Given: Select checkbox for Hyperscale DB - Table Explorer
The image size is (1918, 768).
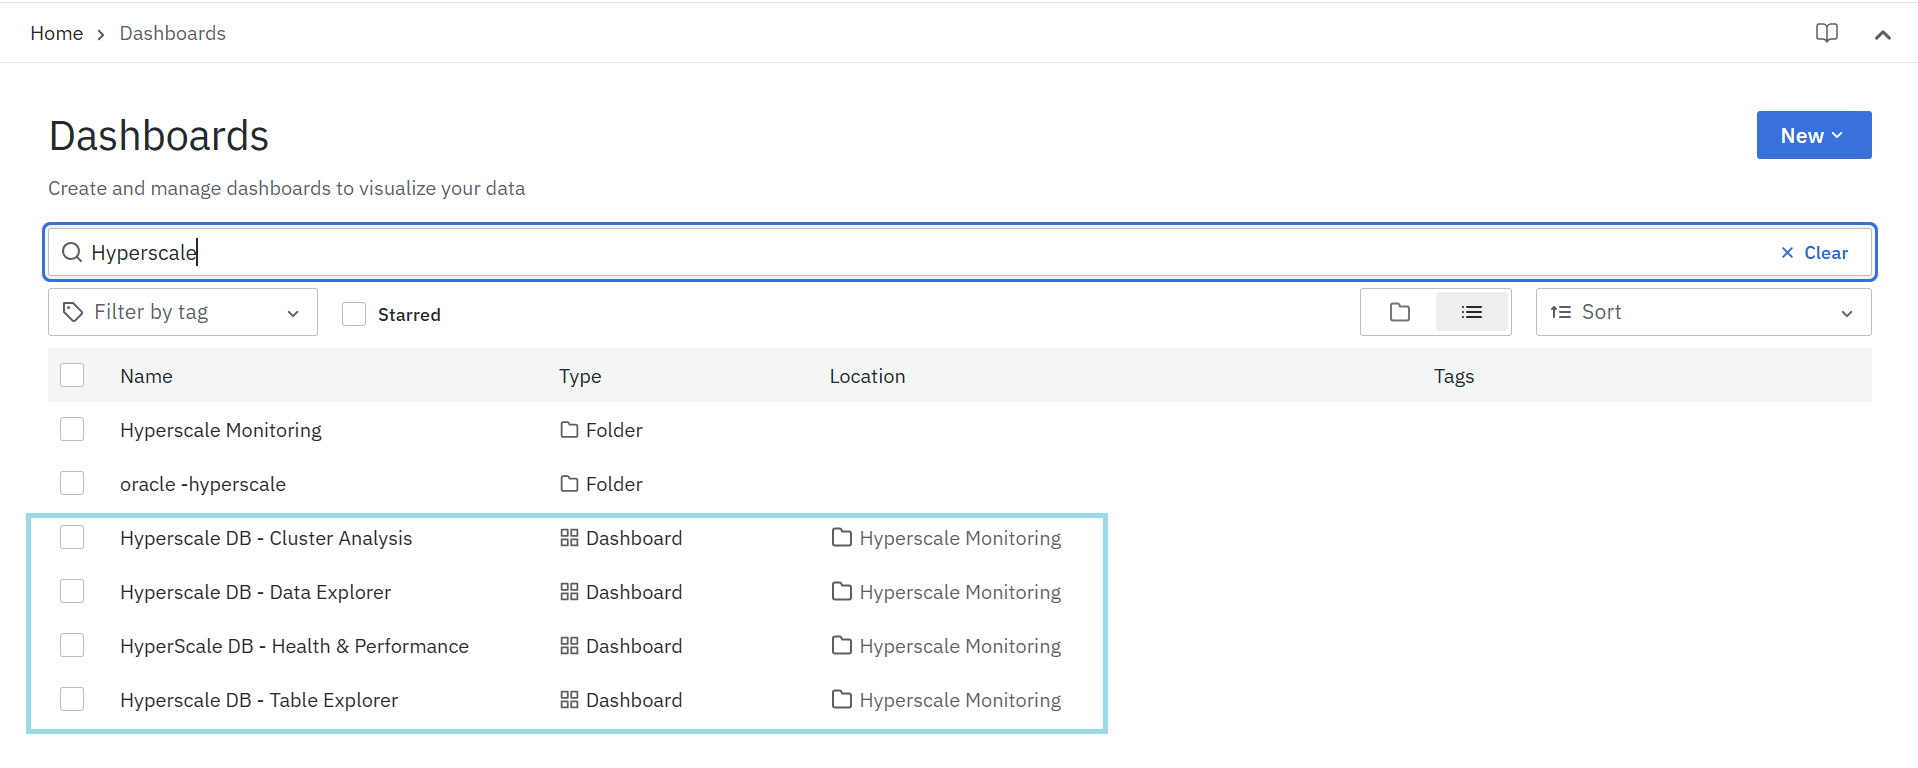Looking at the screenshot, I should pos(72,699).
